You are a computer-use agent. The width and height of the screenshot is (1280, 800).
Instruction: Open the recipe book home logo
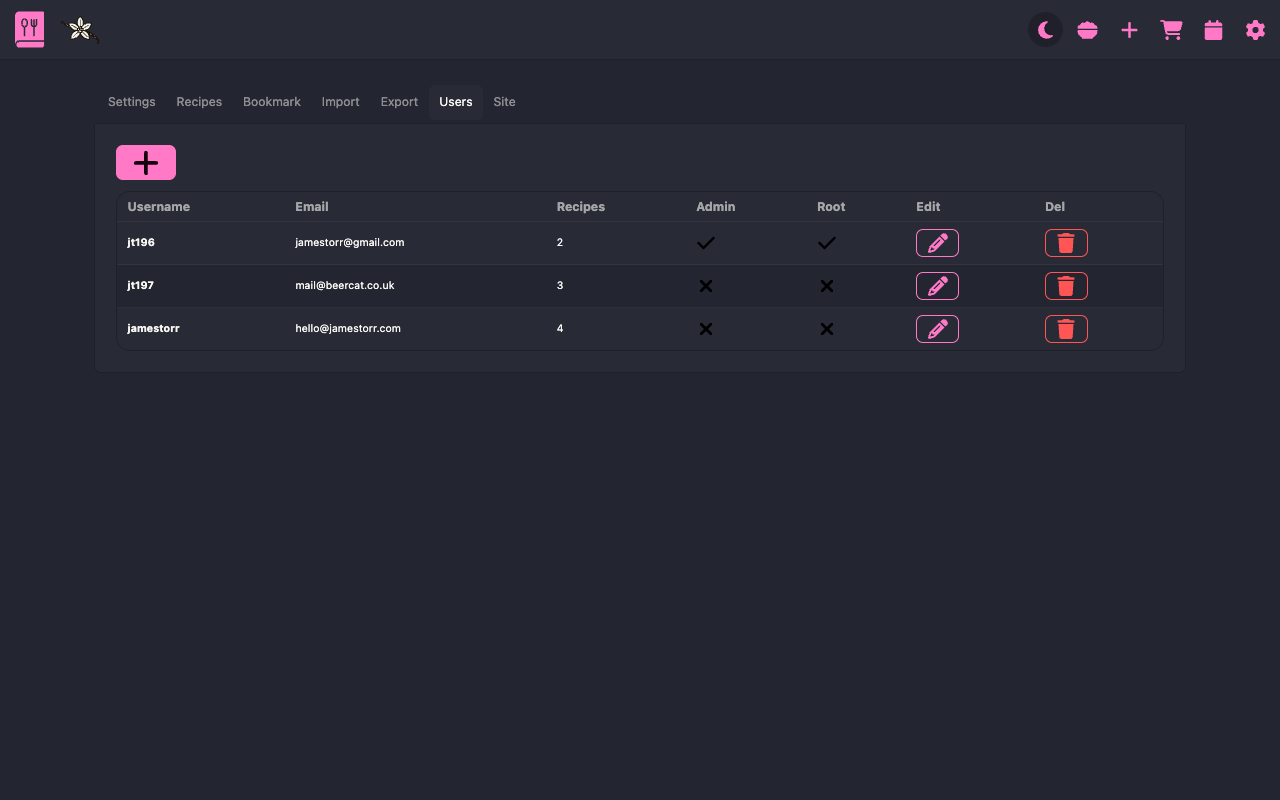coord(30,30)
